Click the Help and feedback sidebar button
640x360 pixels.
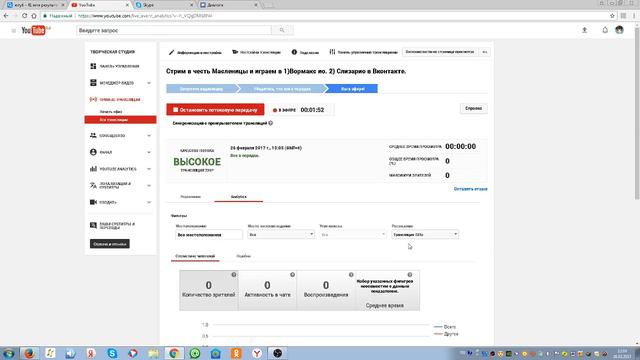tap(110, 244)
